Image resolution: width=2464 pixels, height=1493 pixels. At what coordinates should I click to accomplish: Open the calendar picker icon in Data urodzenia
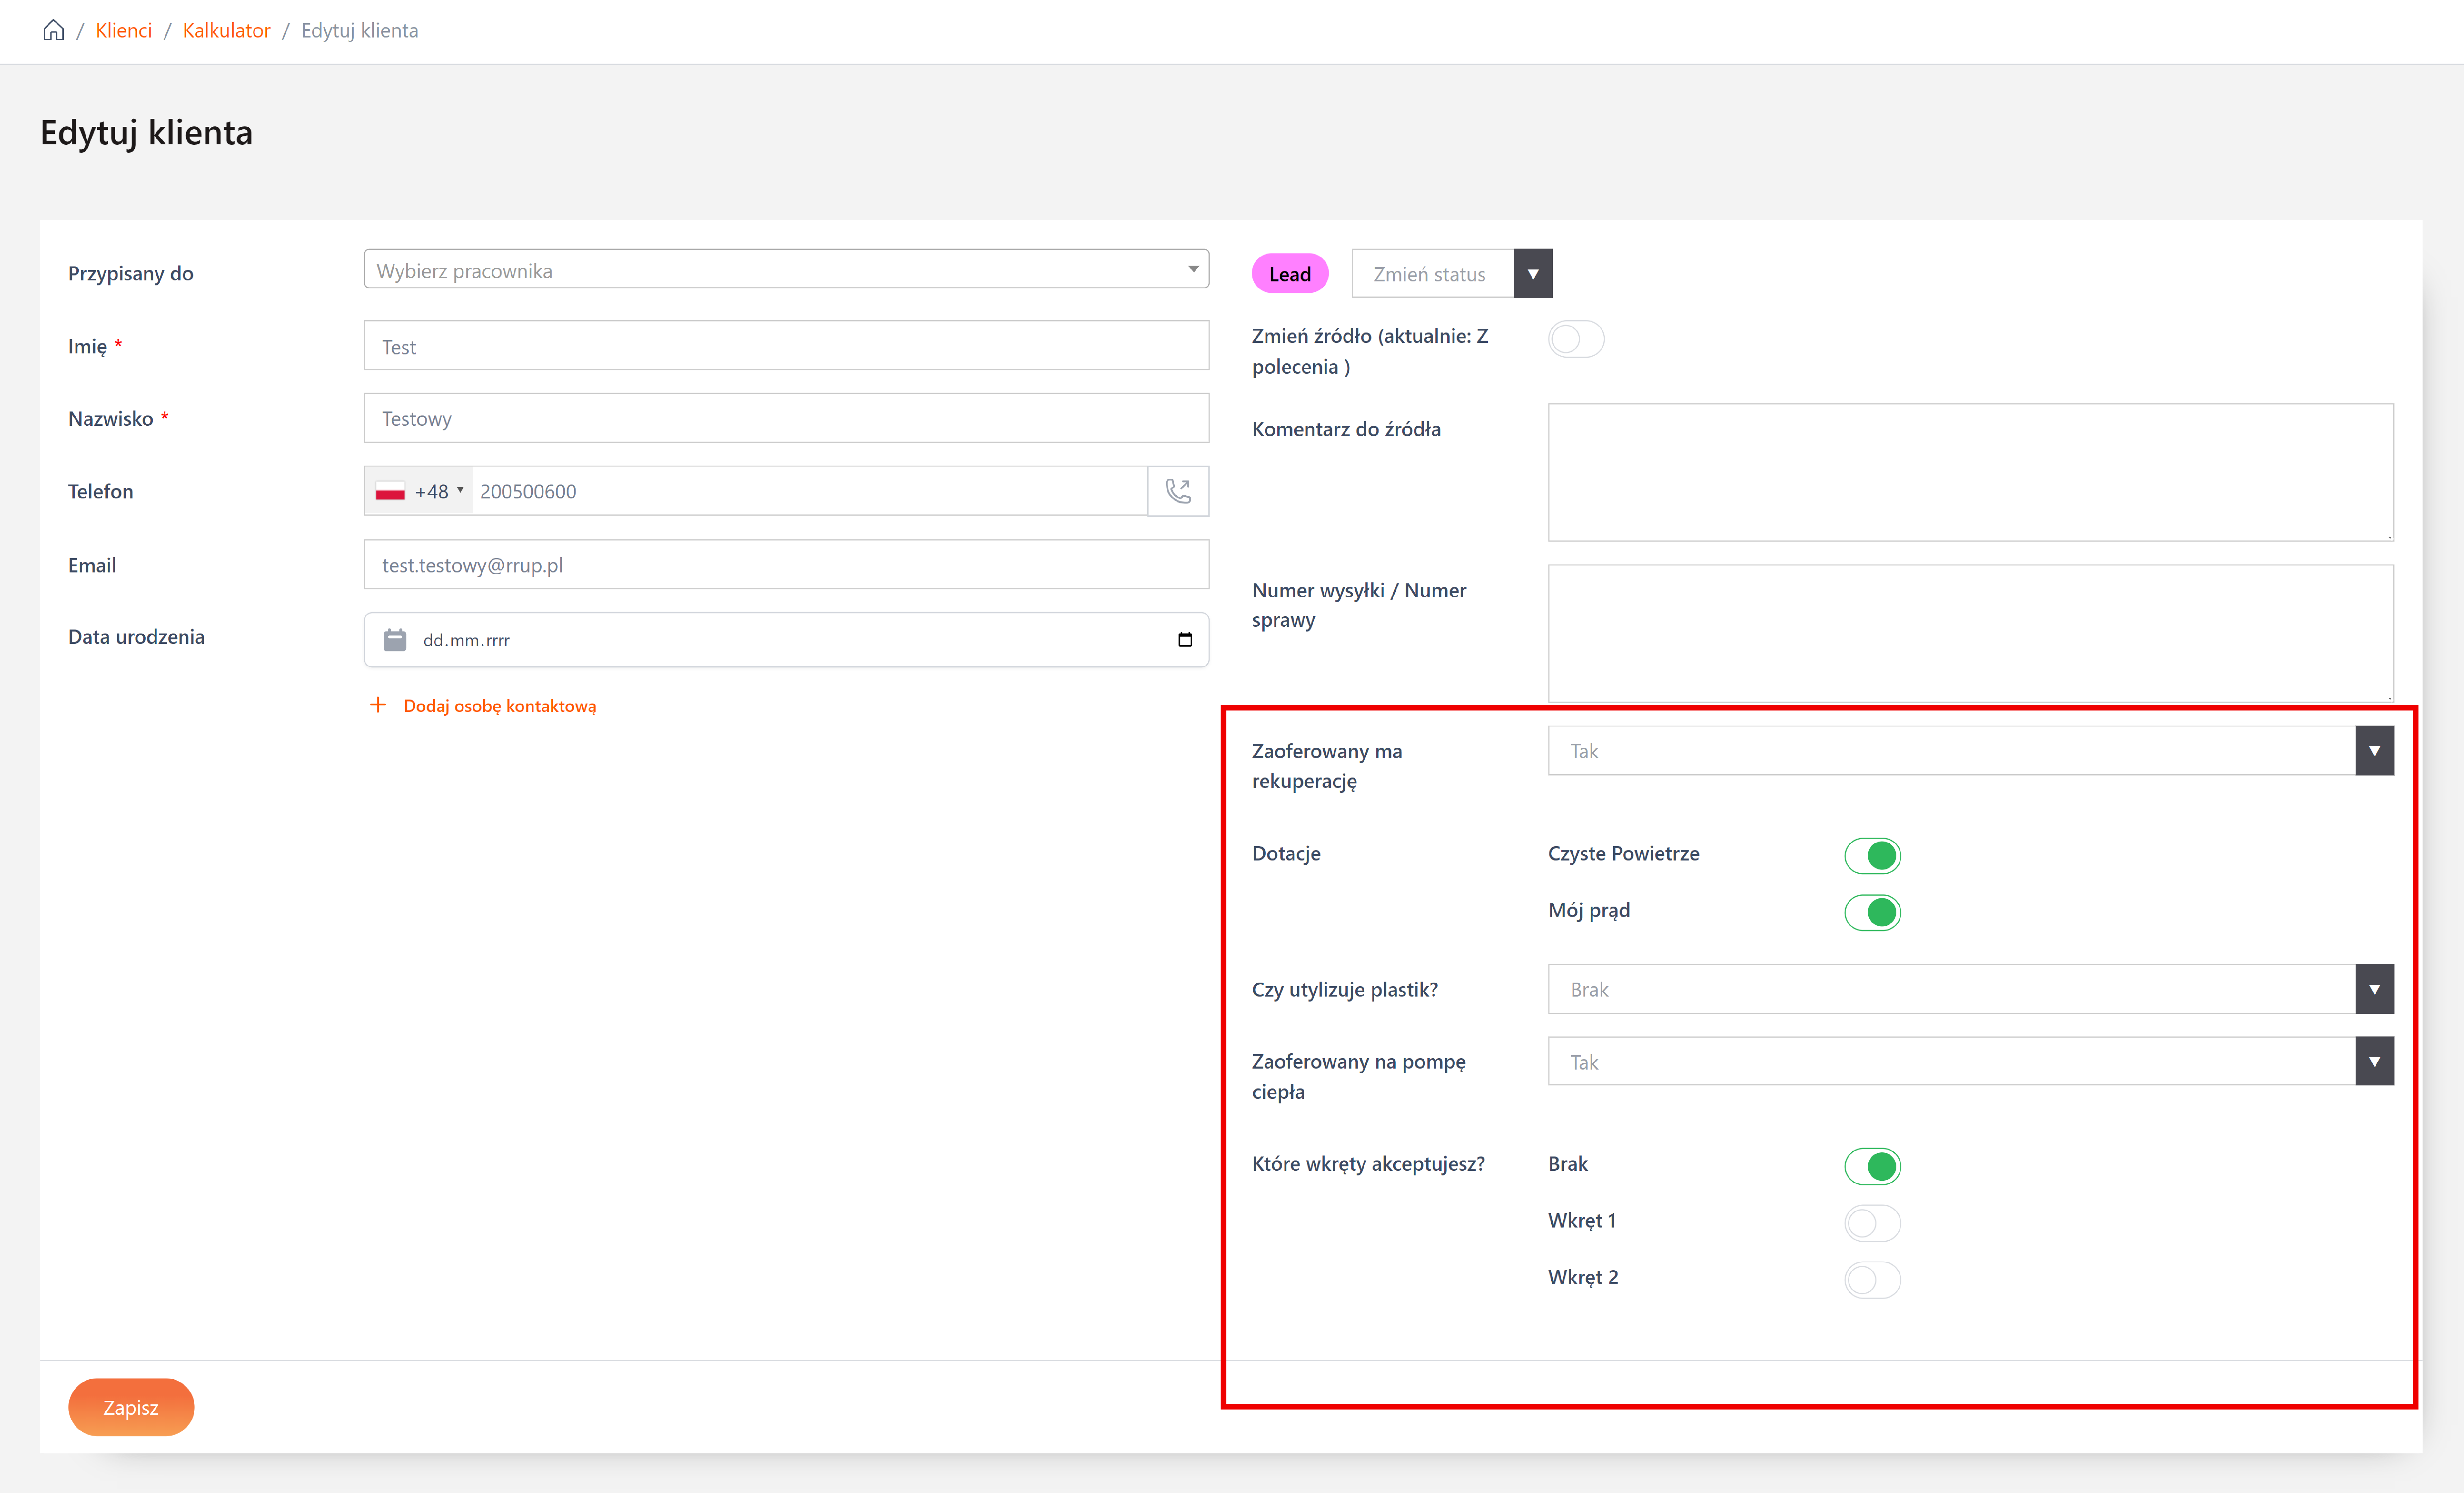tap(1185, 640)
